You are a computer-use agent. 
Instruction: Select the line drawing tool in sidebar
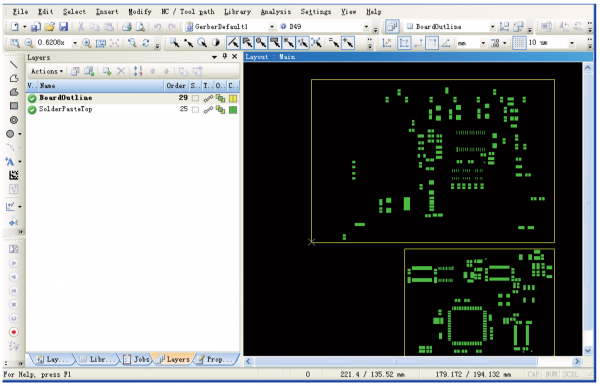click(x=14, y=64)
